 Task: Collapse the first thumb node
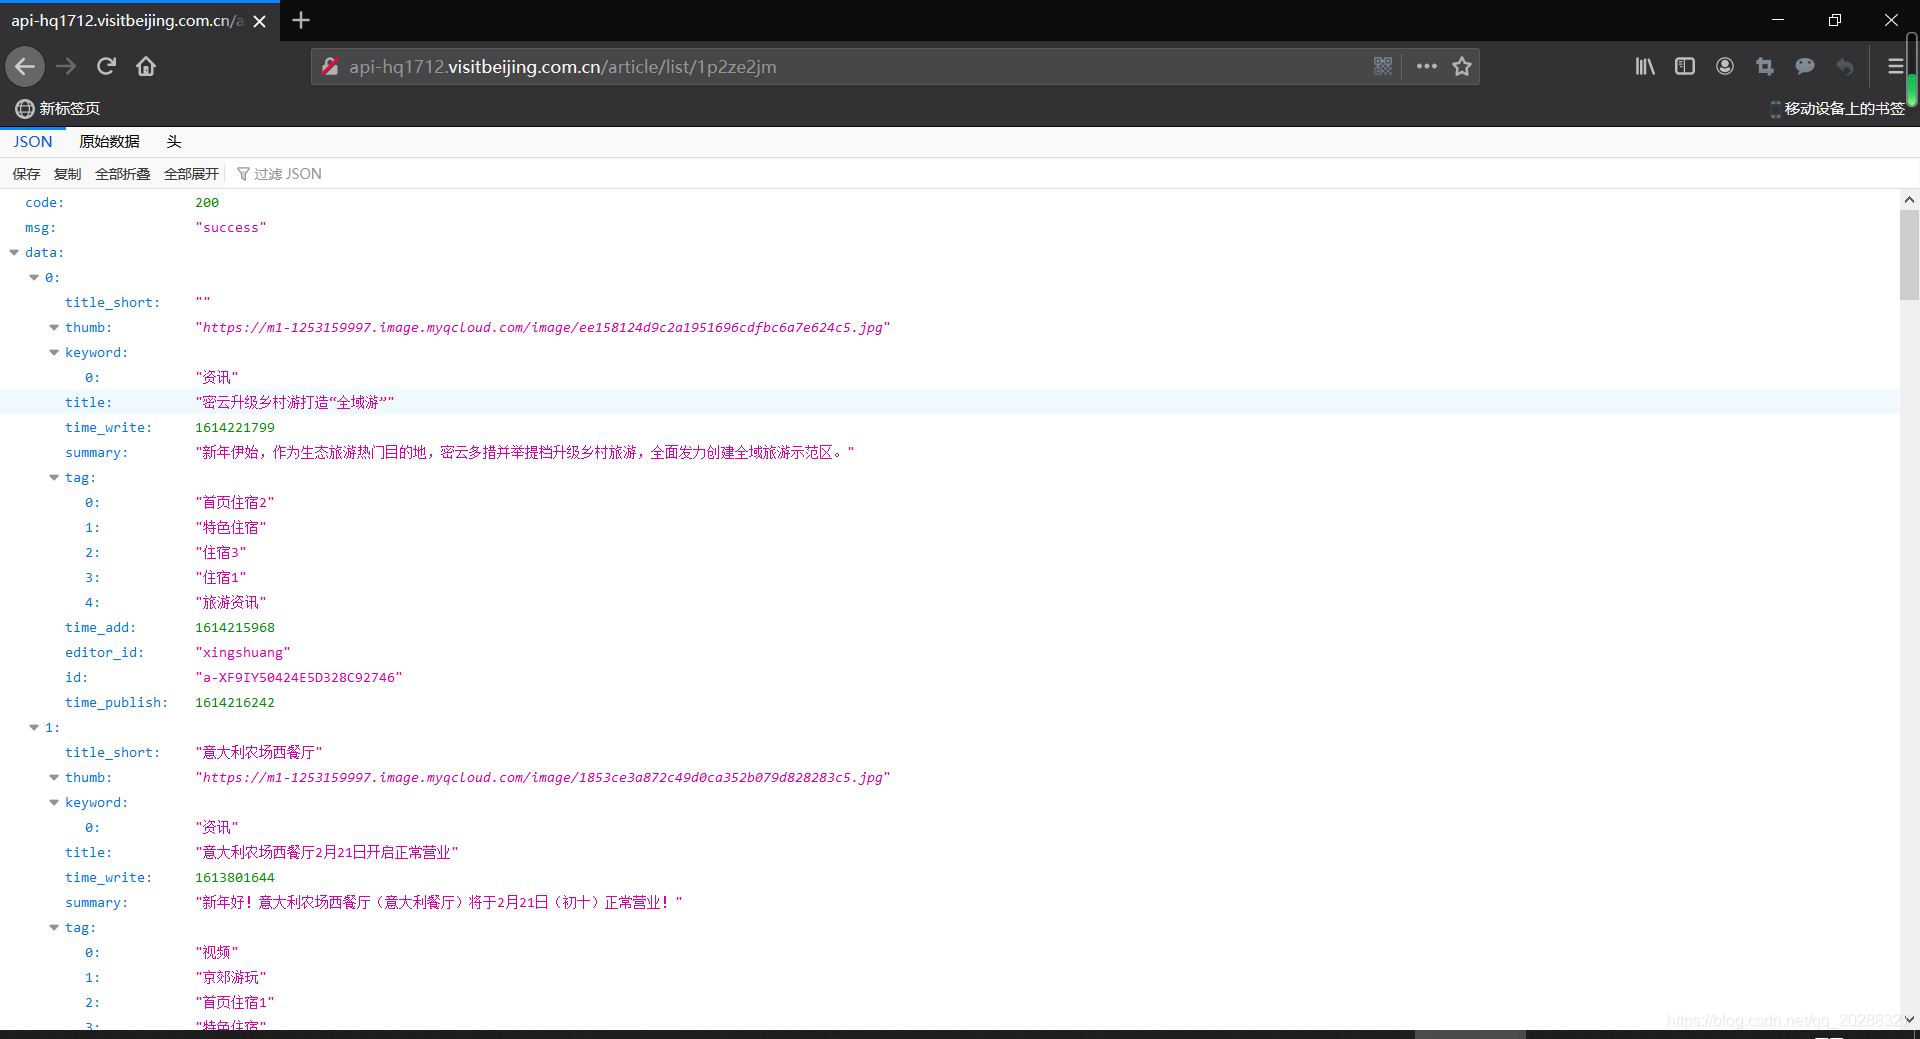(x=54, y=328)
